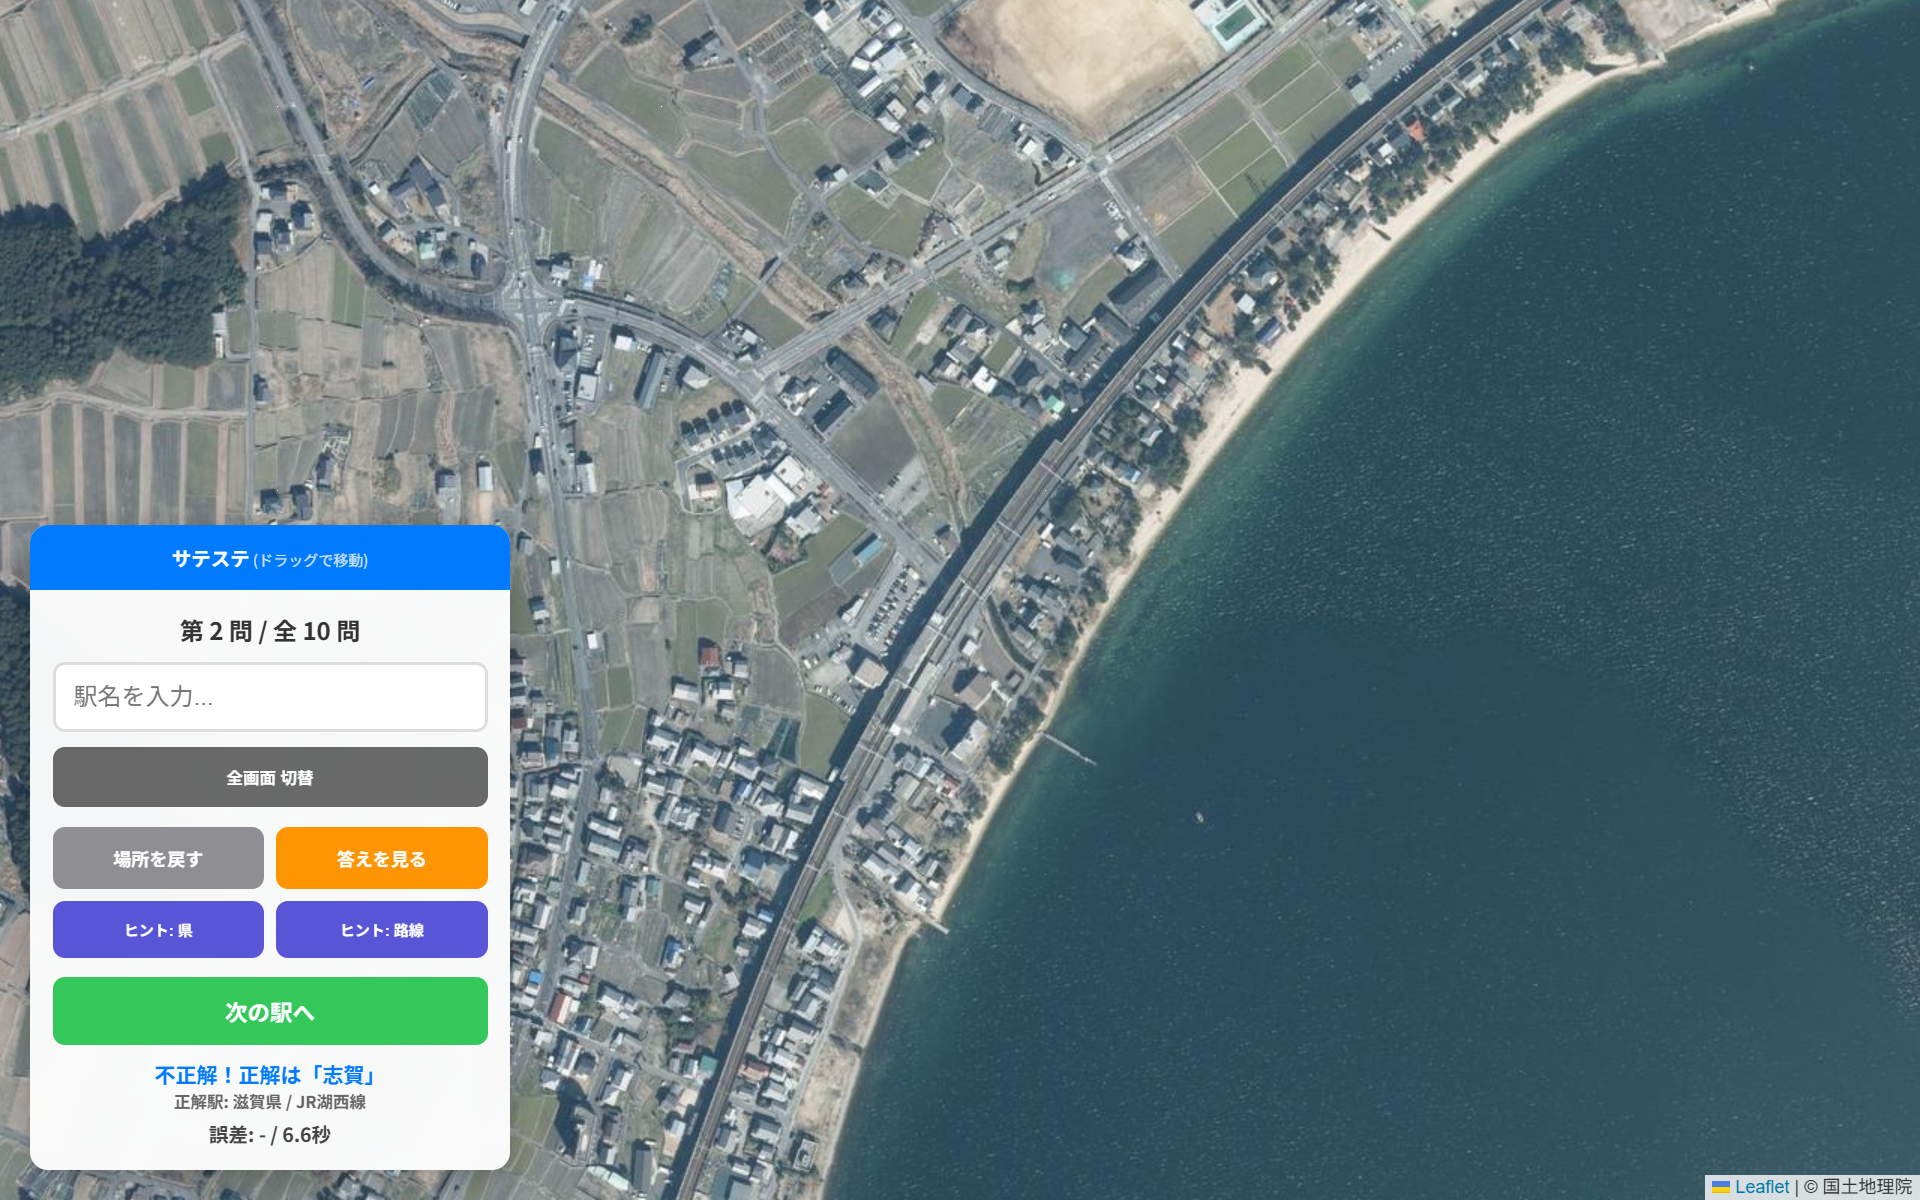Show the railway line hint ヒント: 路線
This screenshot has width=1920, height=1200.
[382, 930]
